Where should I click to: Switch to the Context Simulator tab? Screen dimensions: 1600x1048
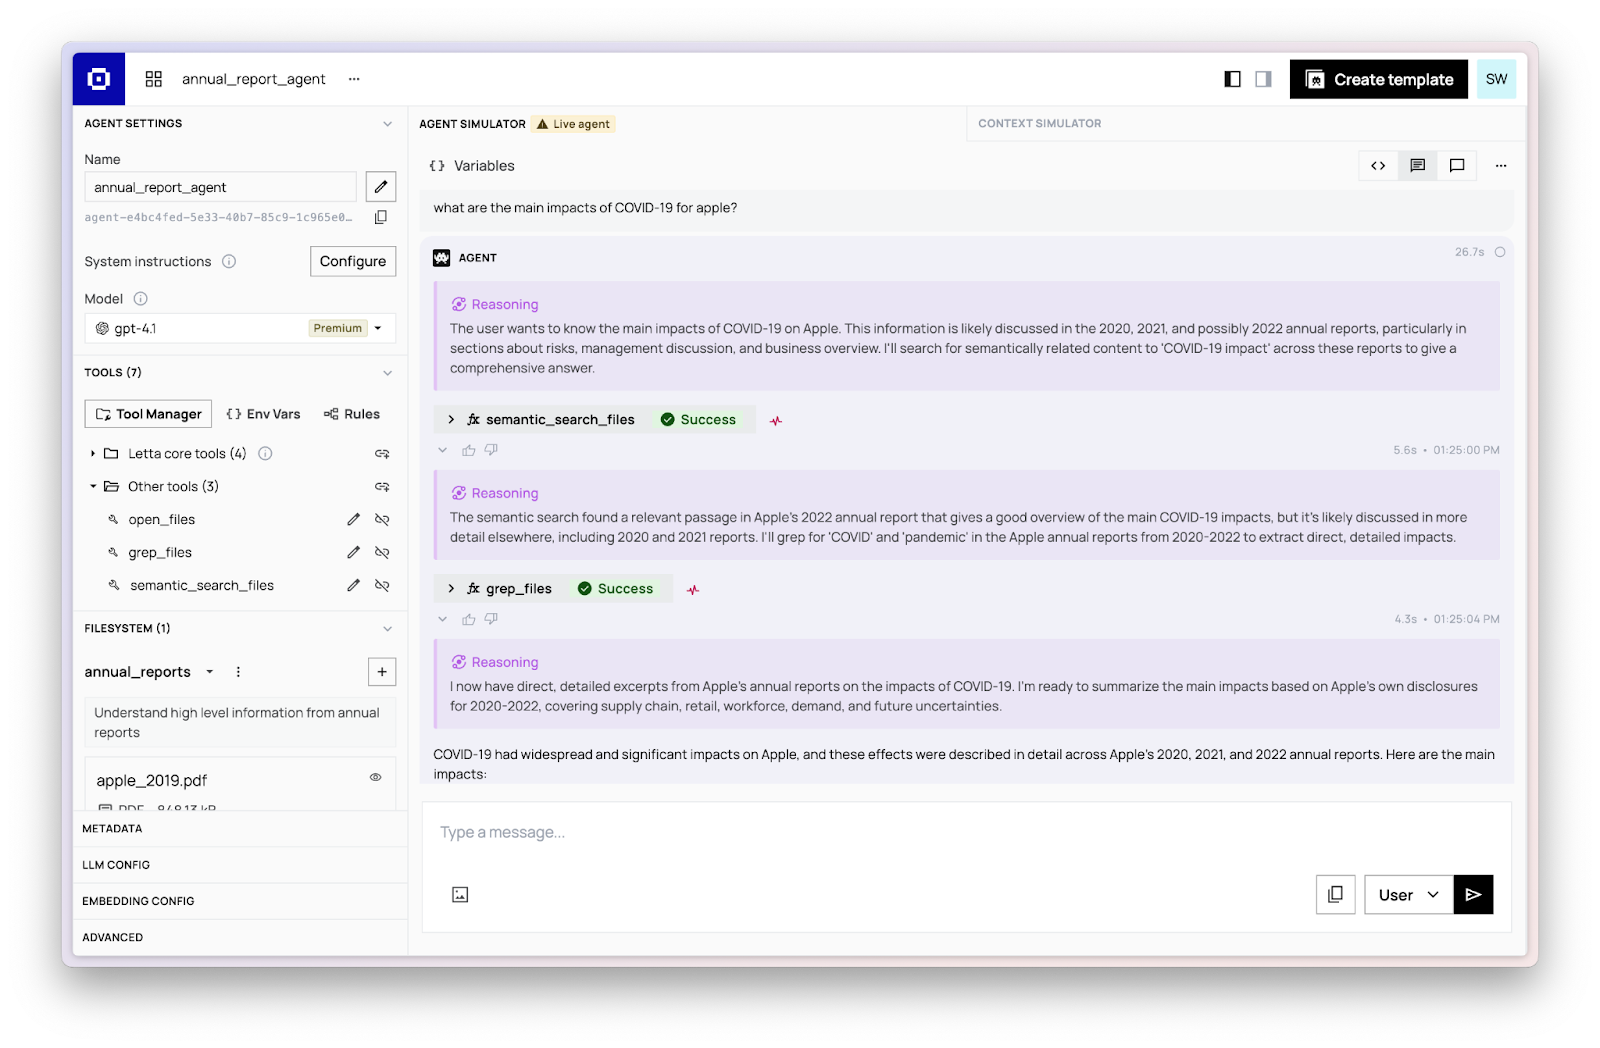point(1039,124)
